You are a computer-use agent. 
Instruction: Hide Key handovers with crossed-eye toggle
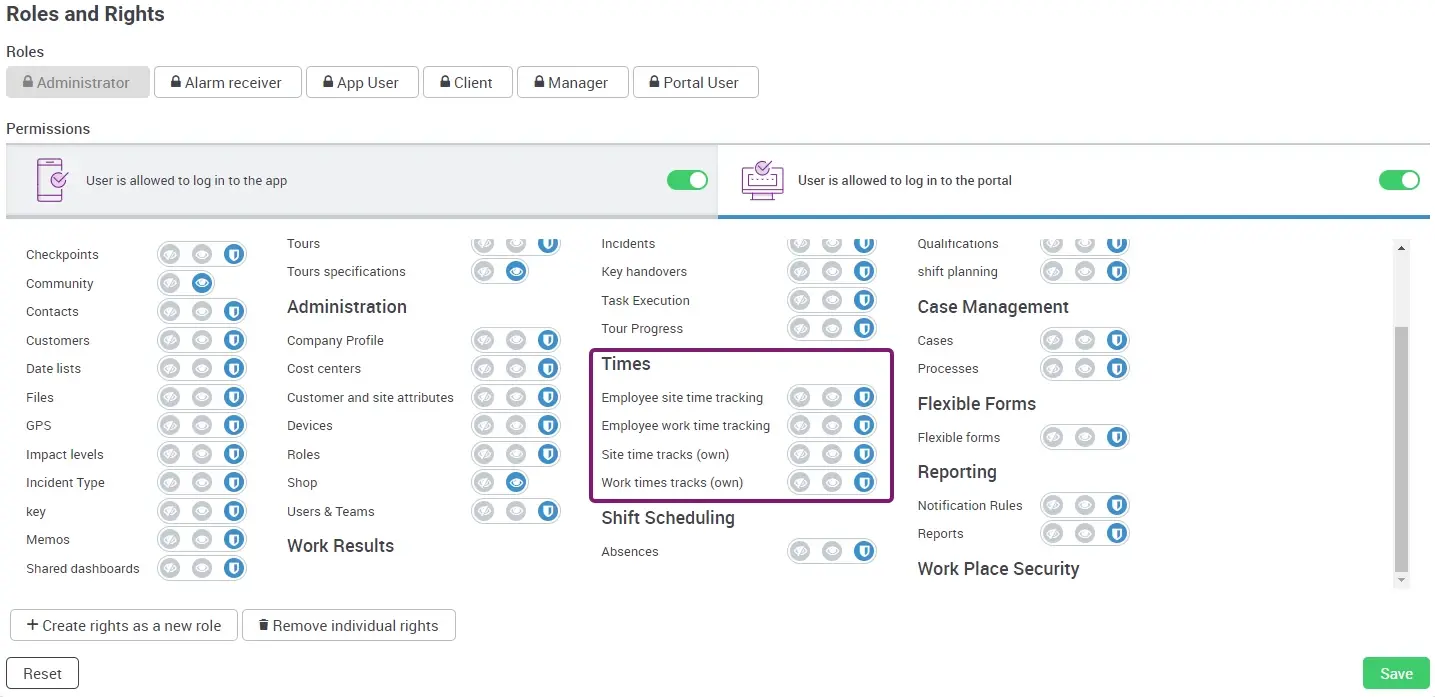(x=800, y=271)
